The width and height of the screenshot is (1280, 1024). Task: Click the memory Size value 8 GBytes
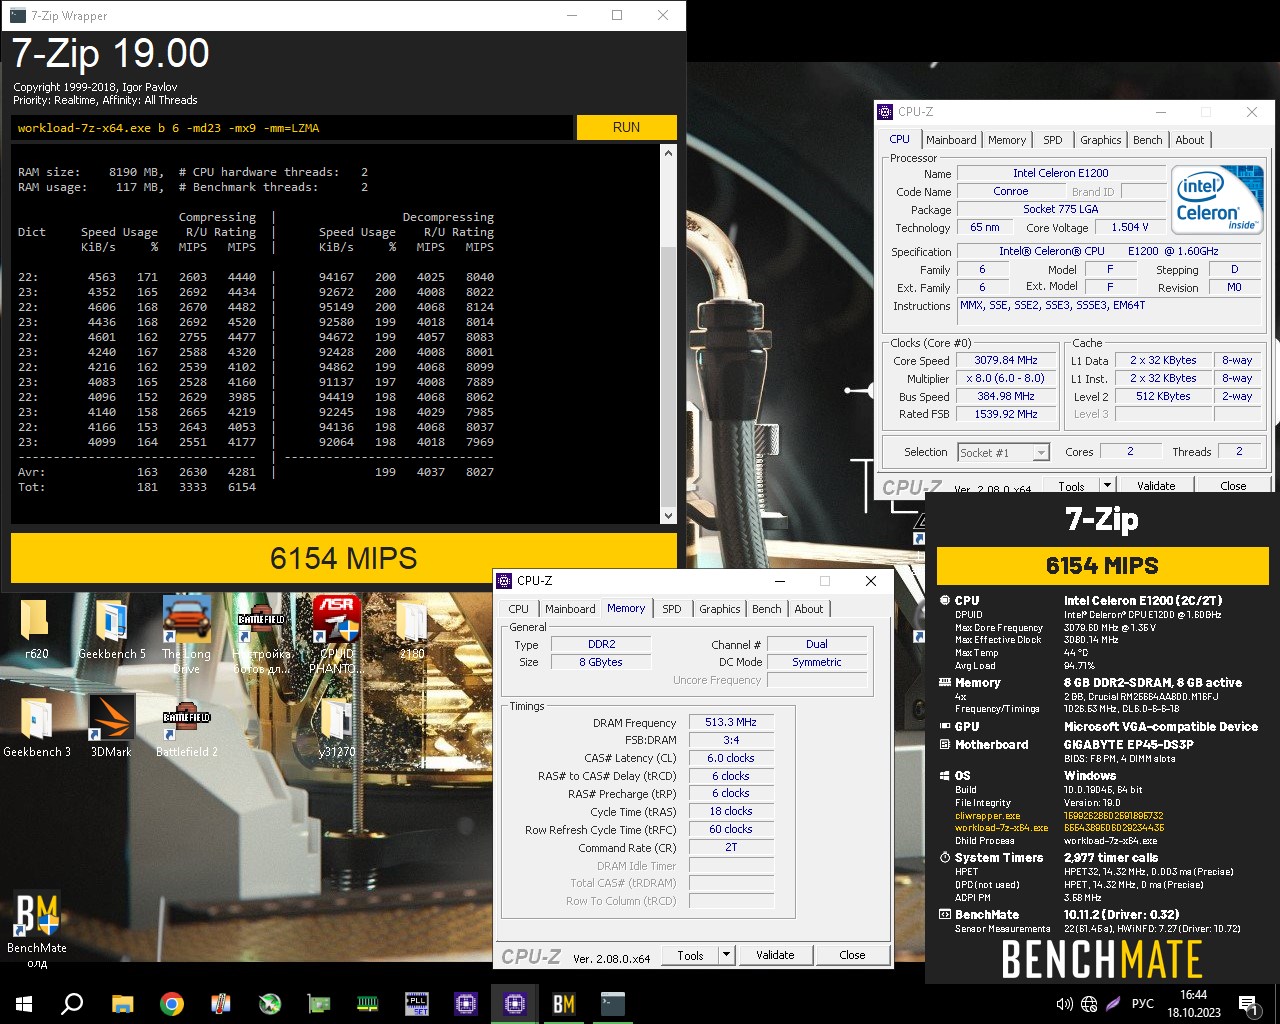tap(601, 662)
